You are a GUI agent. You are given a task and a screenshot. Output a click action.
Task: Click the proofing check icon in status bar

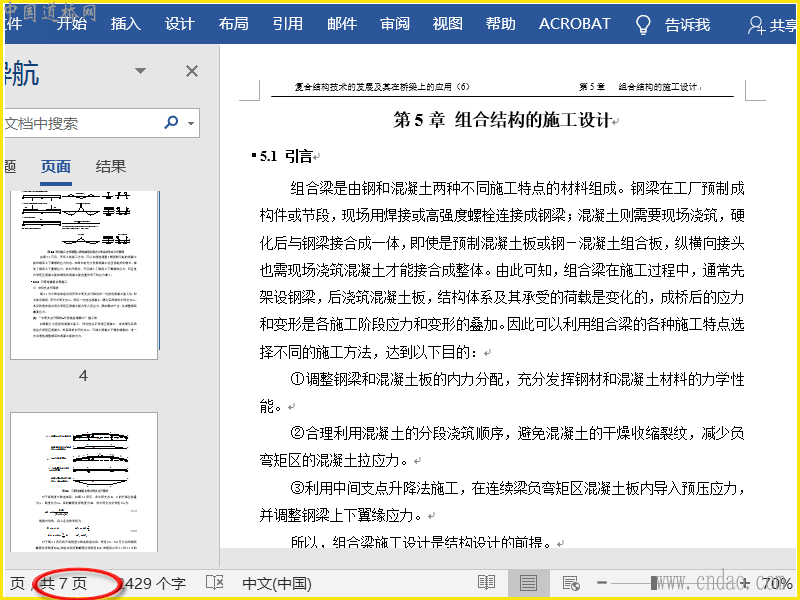[214, 583]
